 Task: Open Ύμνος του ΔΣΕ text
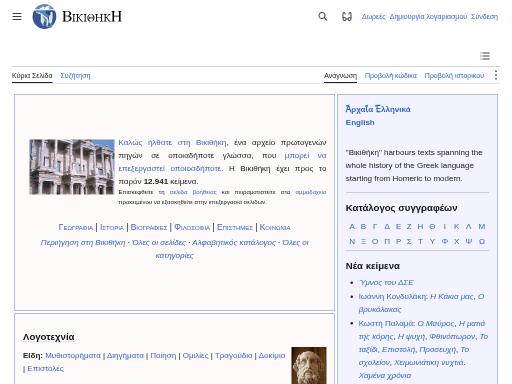coord(386,283)
